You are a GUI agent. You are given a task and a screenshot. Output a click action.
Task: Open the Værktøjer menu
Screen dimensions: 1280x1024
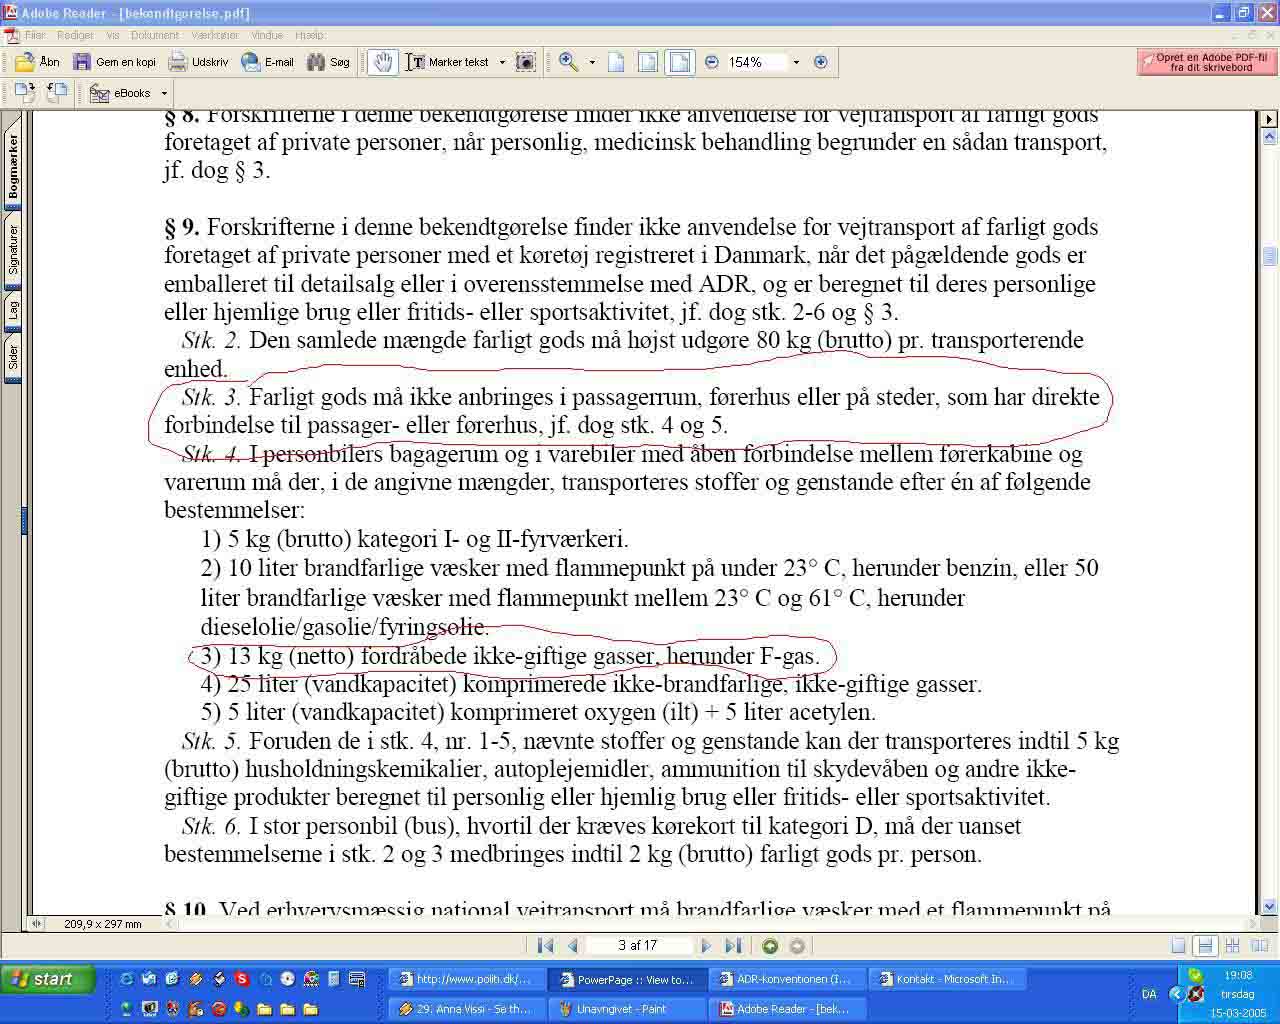215,35
